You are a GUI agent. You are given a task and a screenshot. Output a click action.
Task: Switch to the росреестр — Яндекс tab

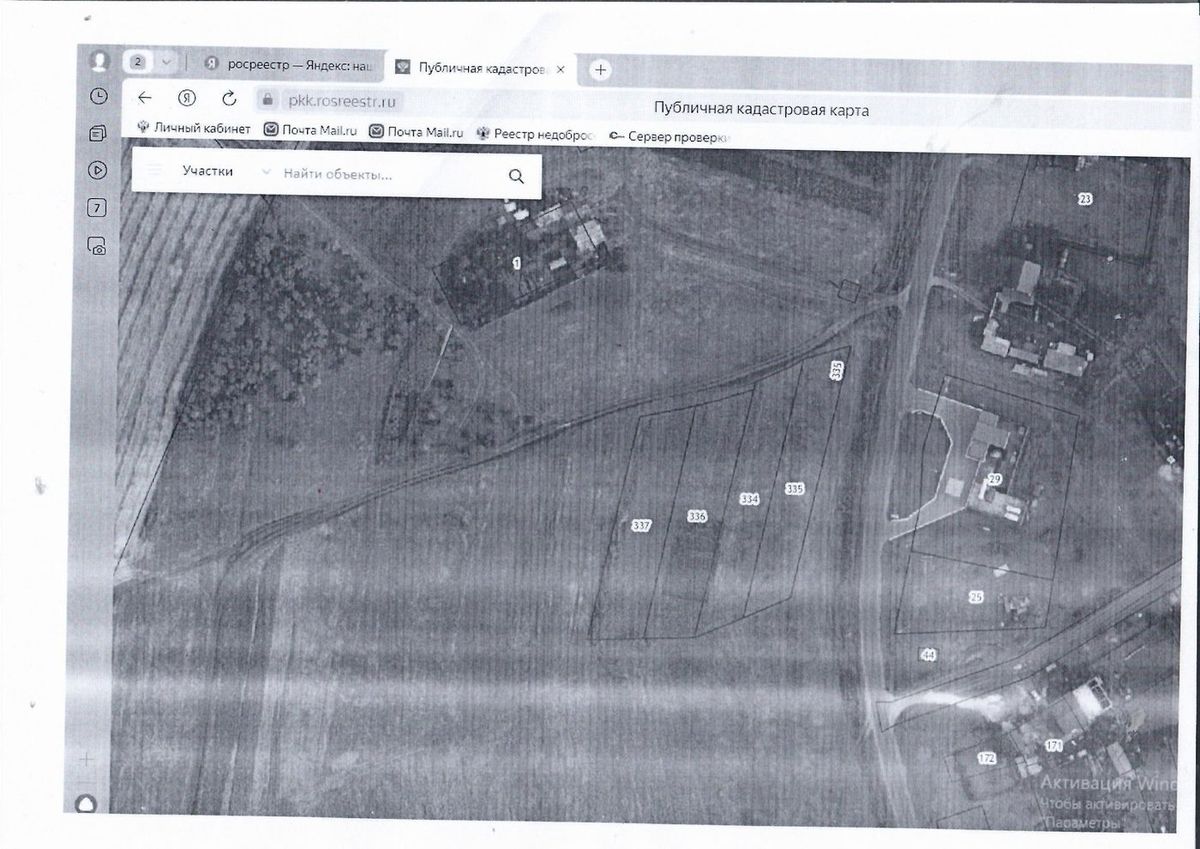pyautogui.click(x=288, y=63)
